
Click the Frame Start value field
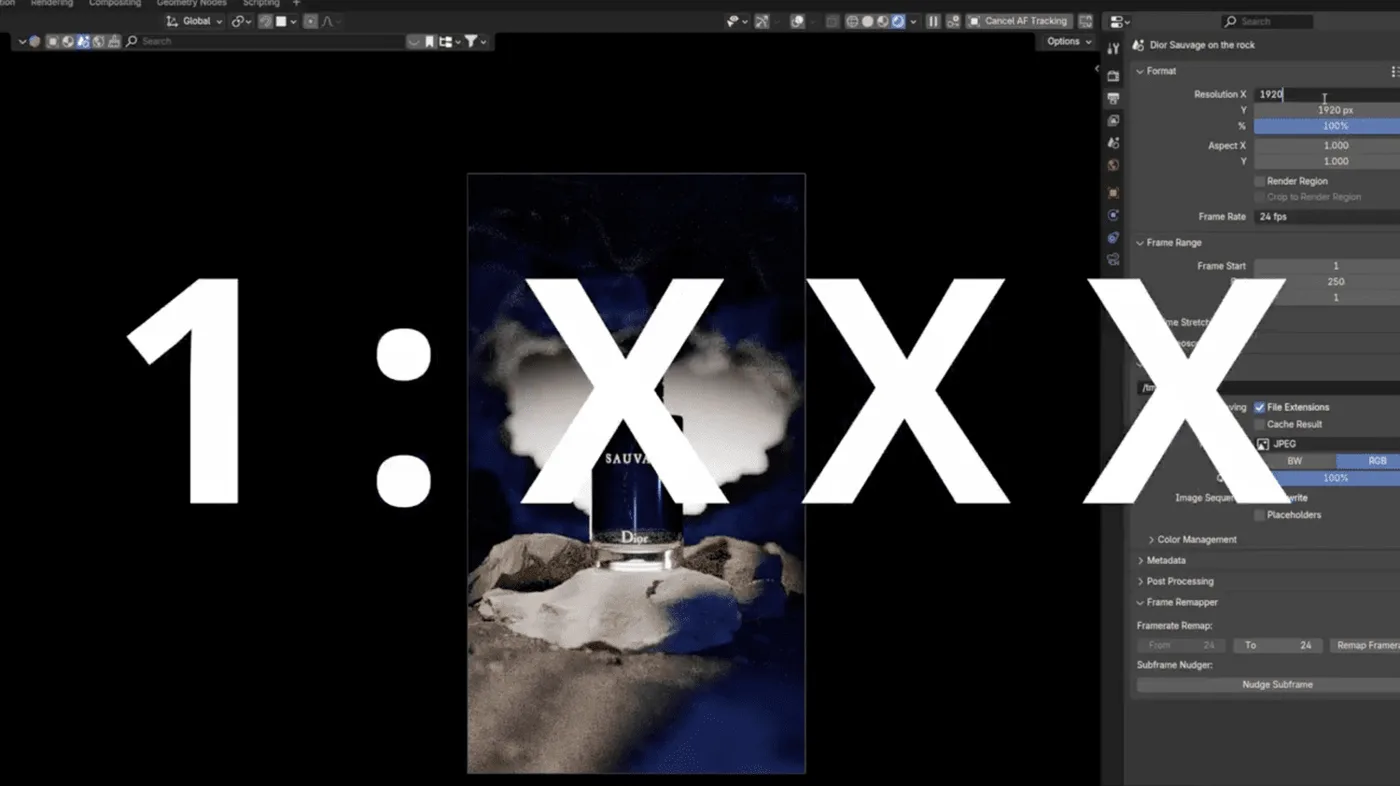(1327, 266)
